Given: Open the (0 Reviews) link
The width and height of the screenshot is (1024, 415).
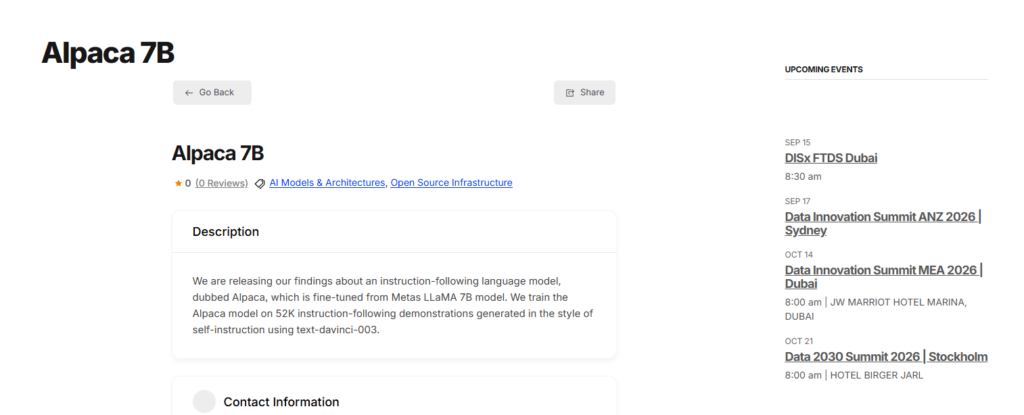Looking at the screenshot, I should (x=221, y=183).
